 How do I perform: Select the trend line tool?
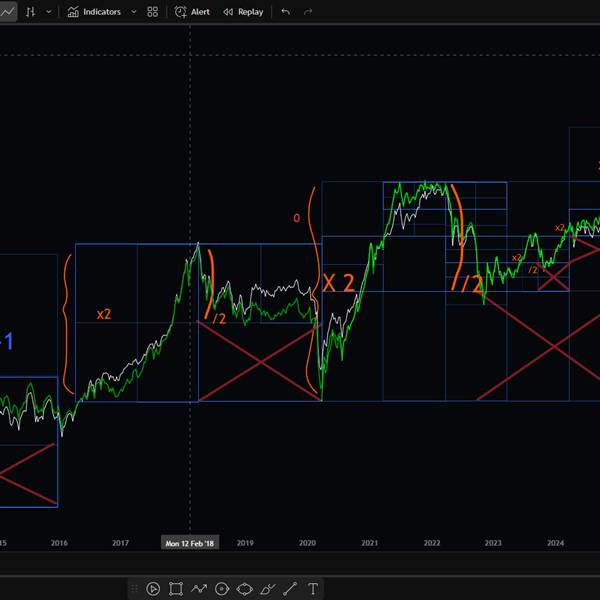(x=290, y=589)
